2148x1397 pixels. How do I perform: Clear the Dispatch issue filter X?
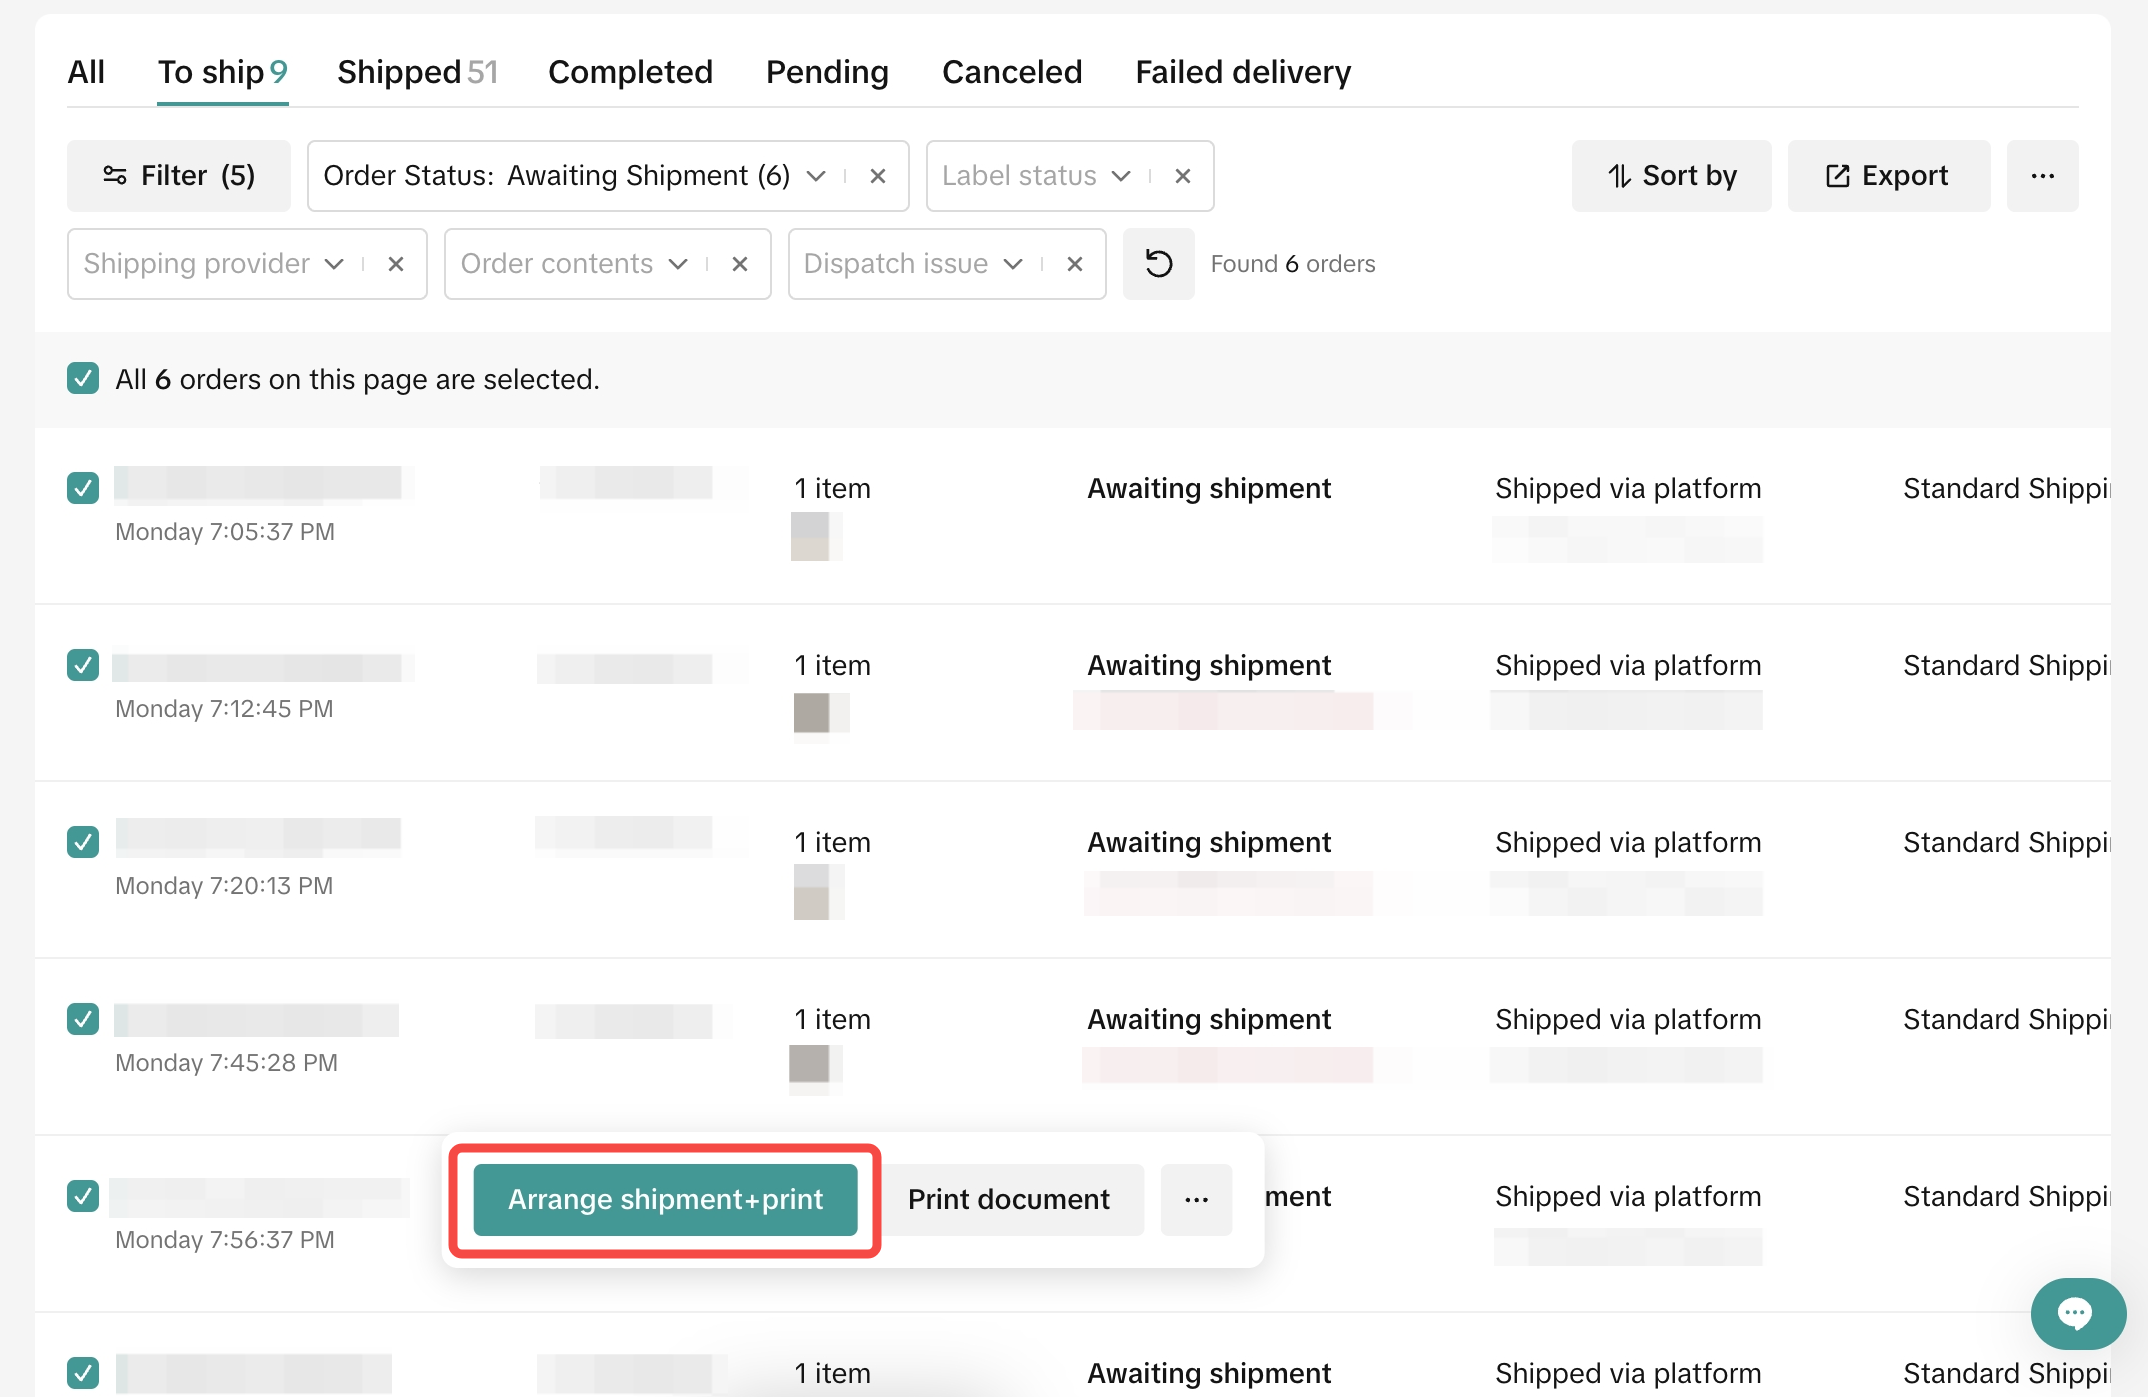point(1075,264)
